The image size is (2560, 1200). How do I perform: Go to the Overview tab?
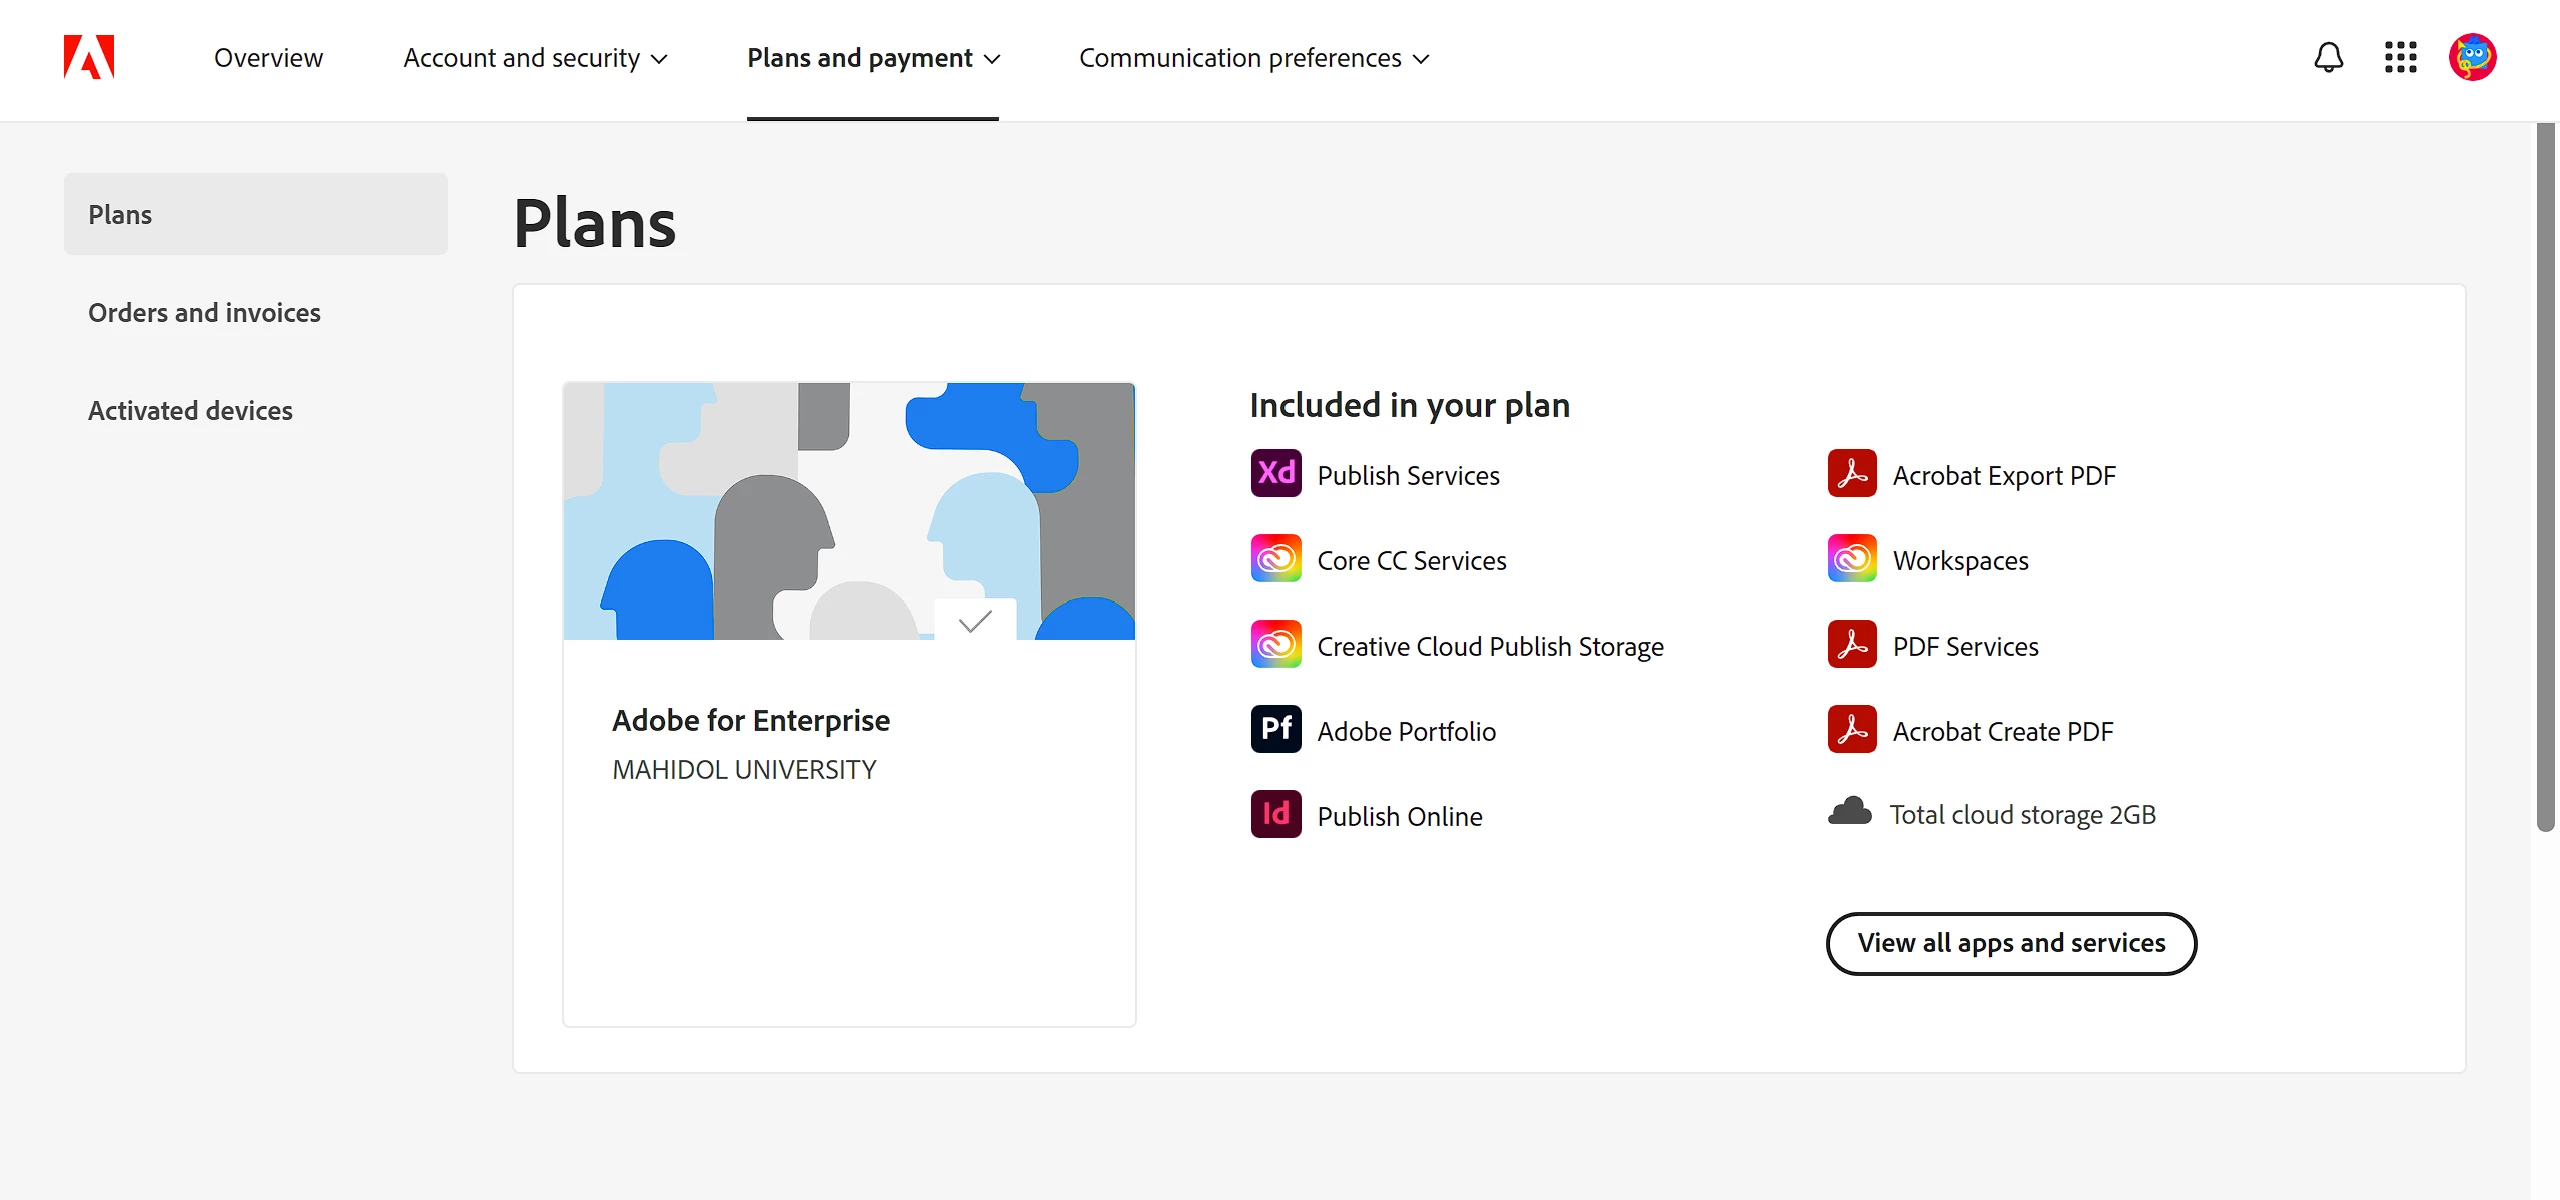click(268, 58)
